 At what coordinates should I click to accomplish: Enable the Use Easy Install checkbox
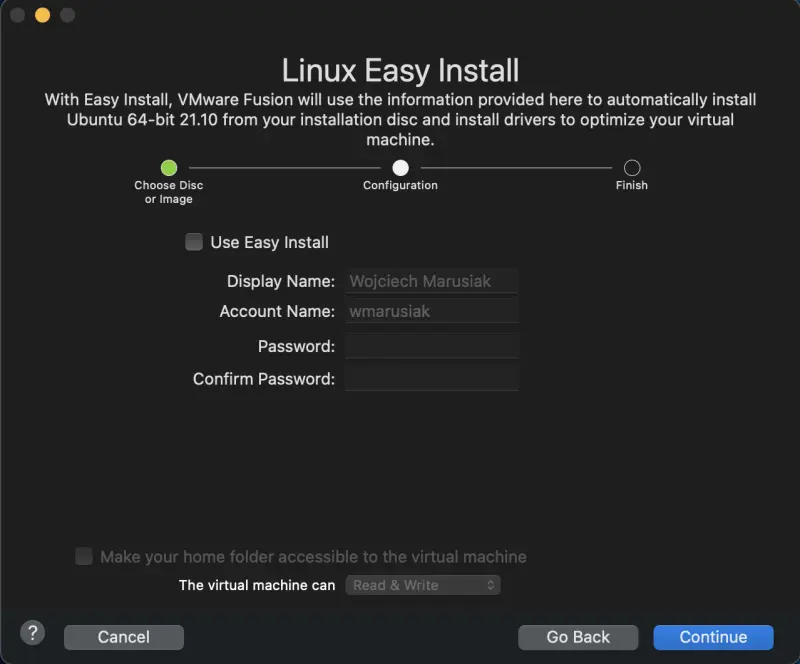click(x=195, y=242)
